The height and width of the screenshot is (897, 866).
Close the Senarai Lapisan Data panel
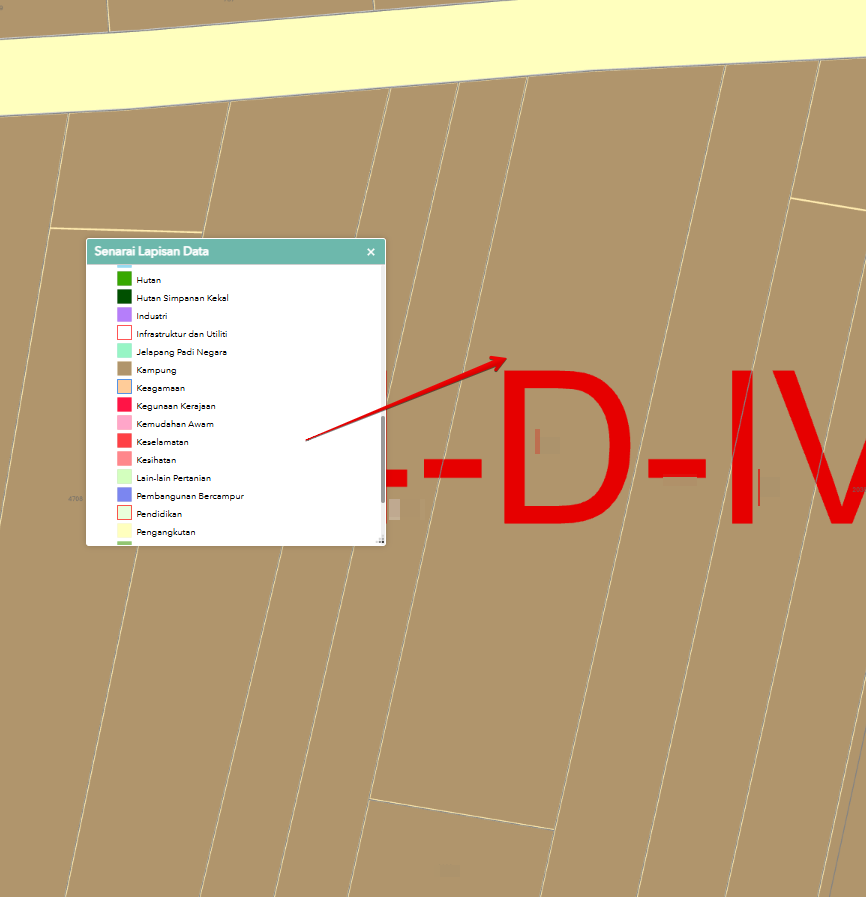(x=371, y=252)
